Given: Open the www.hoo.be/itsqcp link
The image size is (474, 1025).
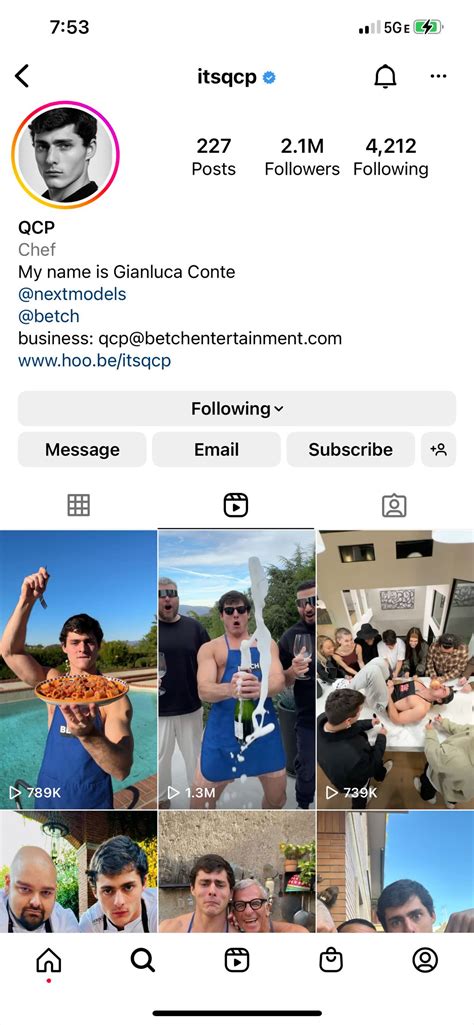Looking at the screenshot, I should tap(94, 361).
